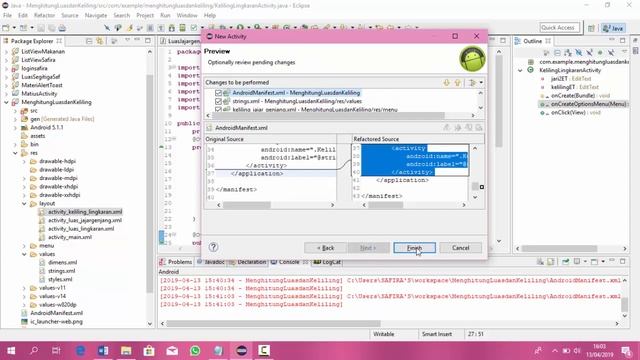Viewport: 640px width, 360px height.
Task: Expand the loginsafira project
Action: point(6,68)
